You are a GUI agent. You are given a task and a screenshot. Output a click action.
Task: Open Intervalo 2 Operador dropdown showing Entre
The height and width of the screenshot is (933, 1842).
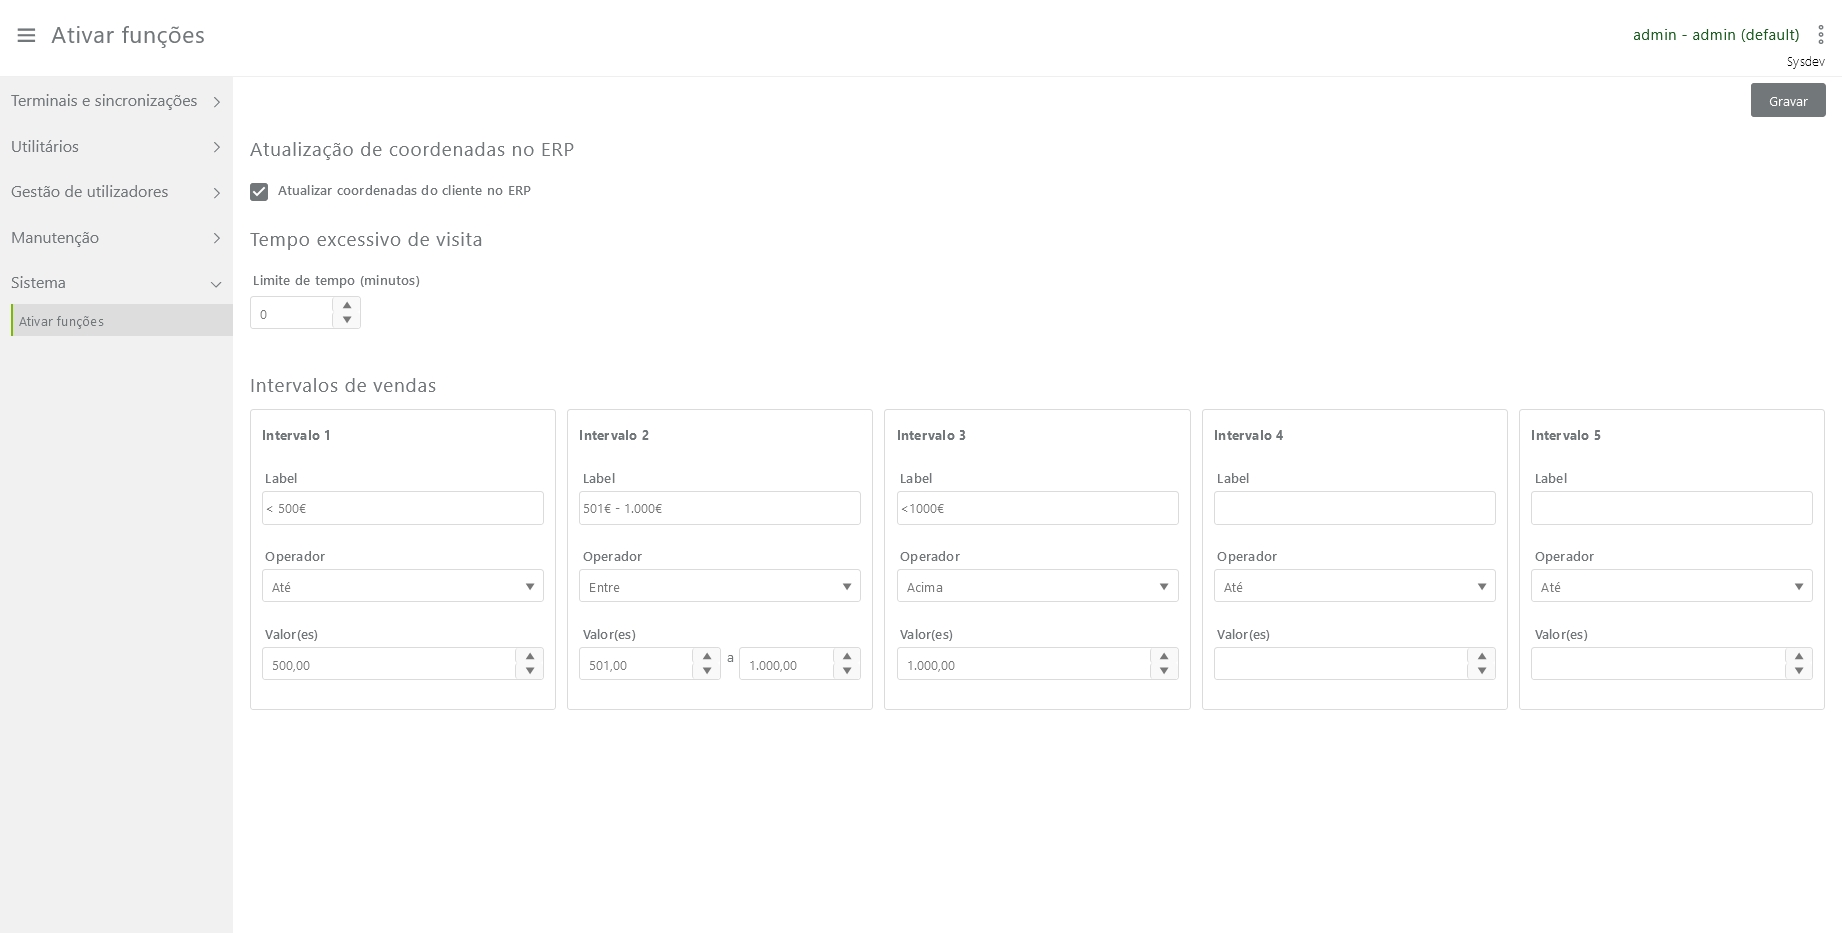719,586
